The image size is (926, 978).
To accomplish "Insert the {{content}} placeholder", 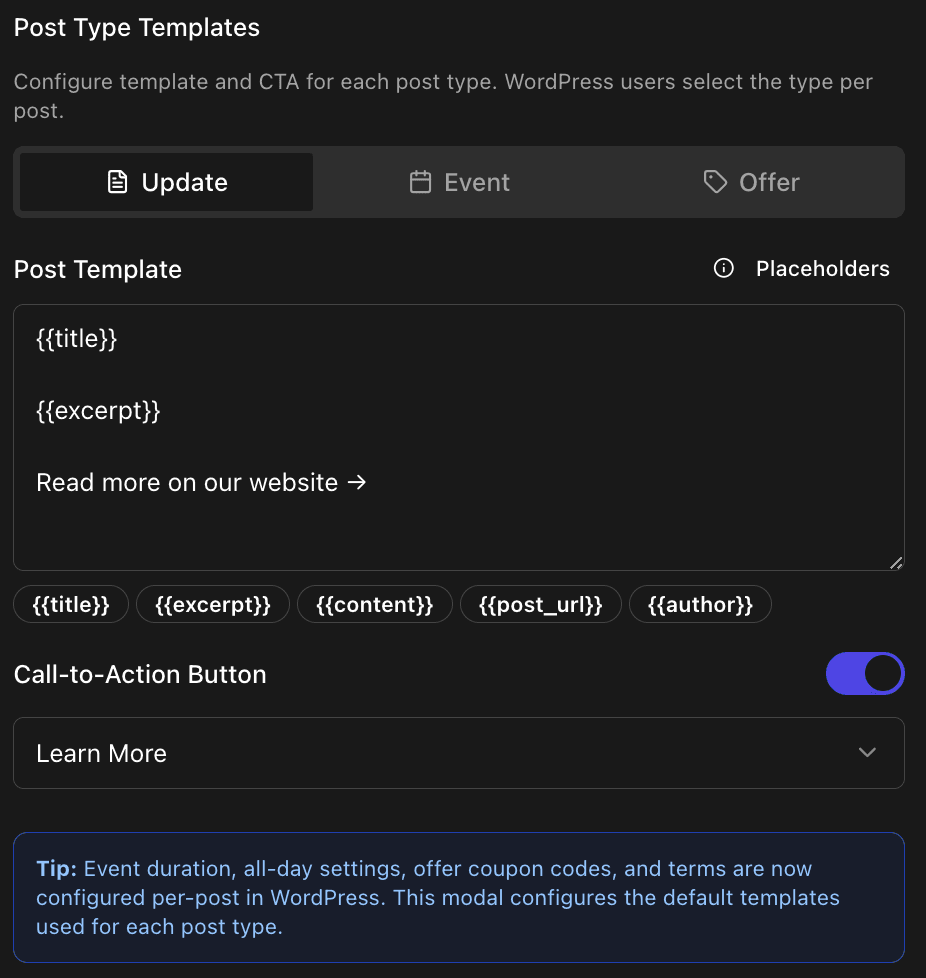I will tap(374, 604).
